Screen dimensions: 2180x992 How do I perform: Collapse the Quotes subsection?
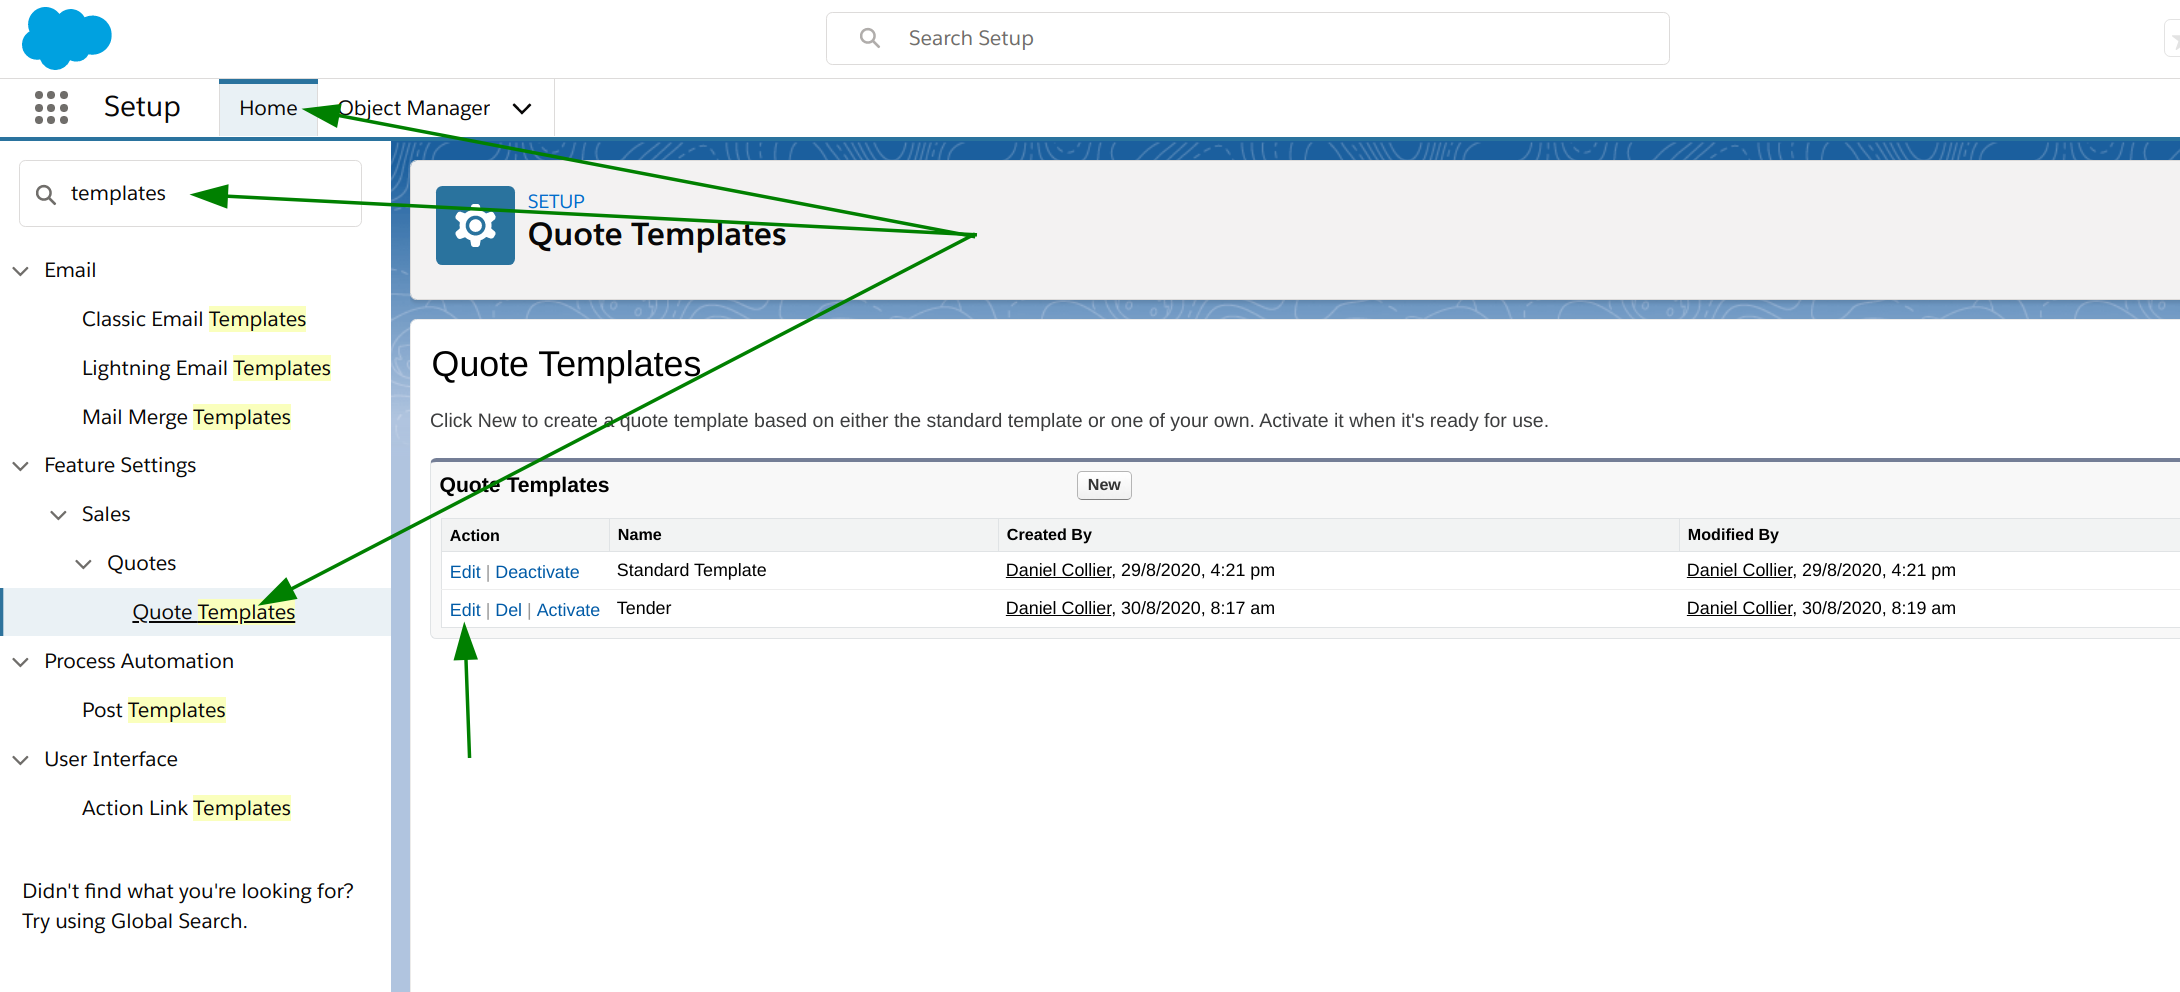pyautogui.click(x=84, y=564)
